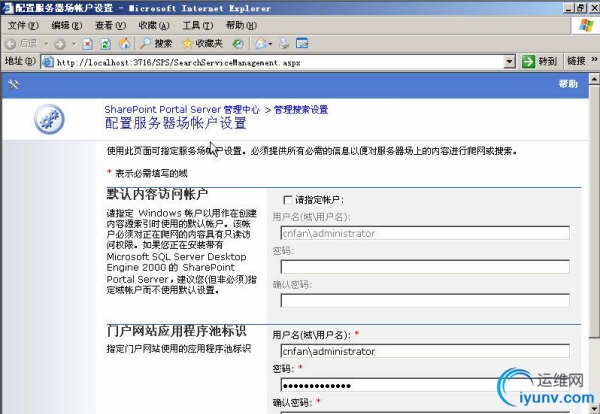The image size is (600, 414).
Task: Click the Forward arrow toolbar icon
Action: tap(59, 44)
